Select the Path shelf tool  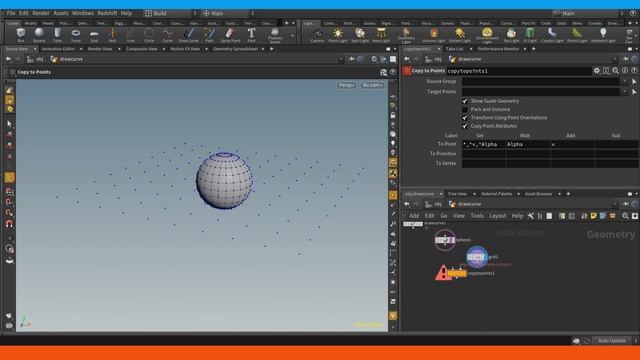209,35
